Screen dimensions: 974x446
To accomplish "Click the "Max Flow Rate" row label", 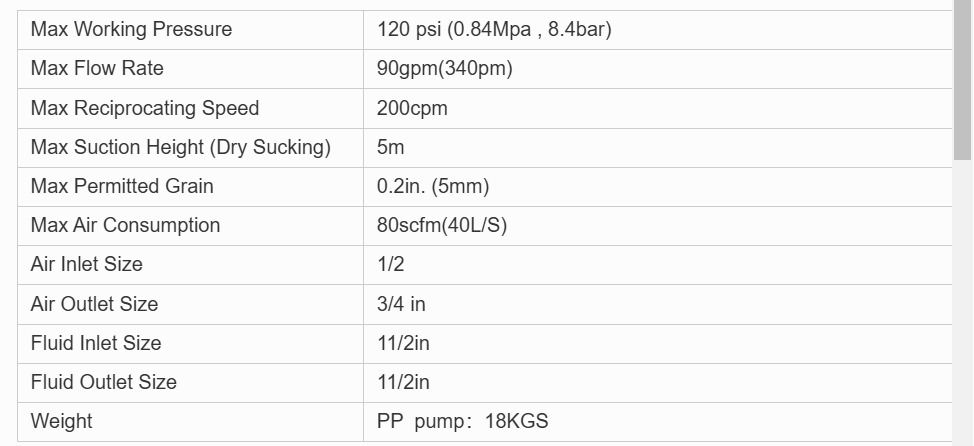I will (97, 69).
